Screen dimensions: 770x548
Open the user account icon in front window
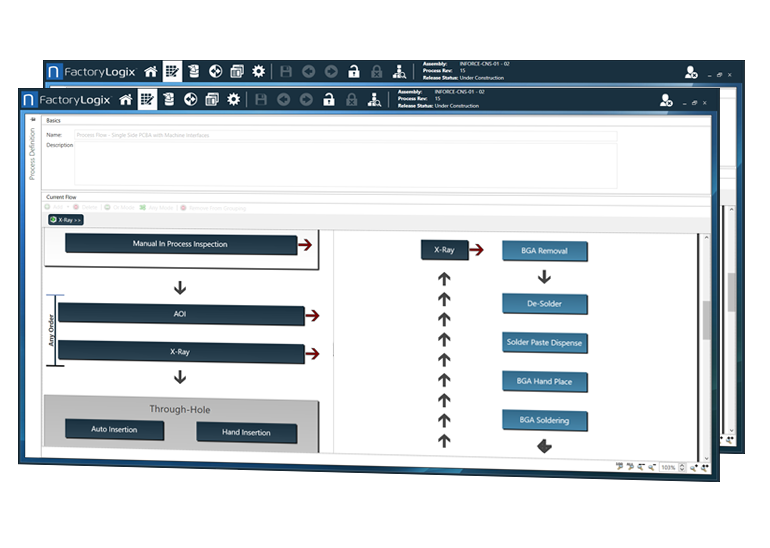(x=666, y=101)
